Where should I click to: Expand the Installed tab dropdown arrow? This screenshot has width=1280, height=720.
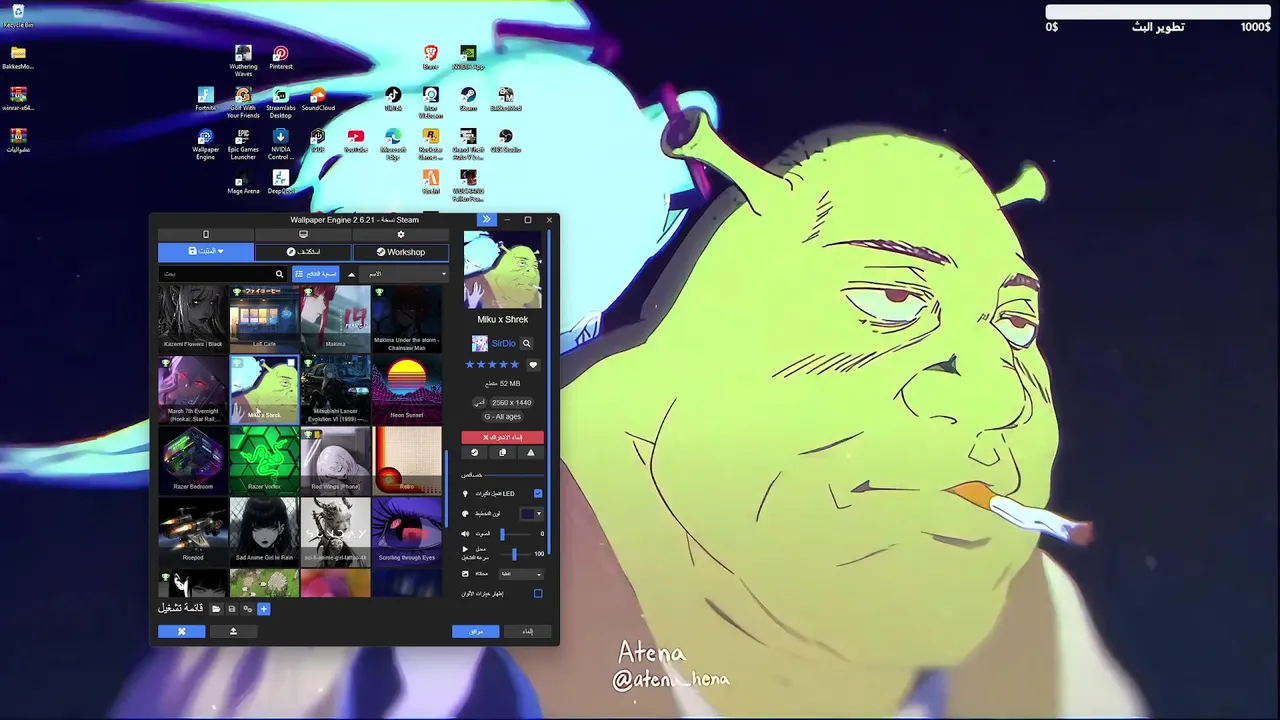221,252
